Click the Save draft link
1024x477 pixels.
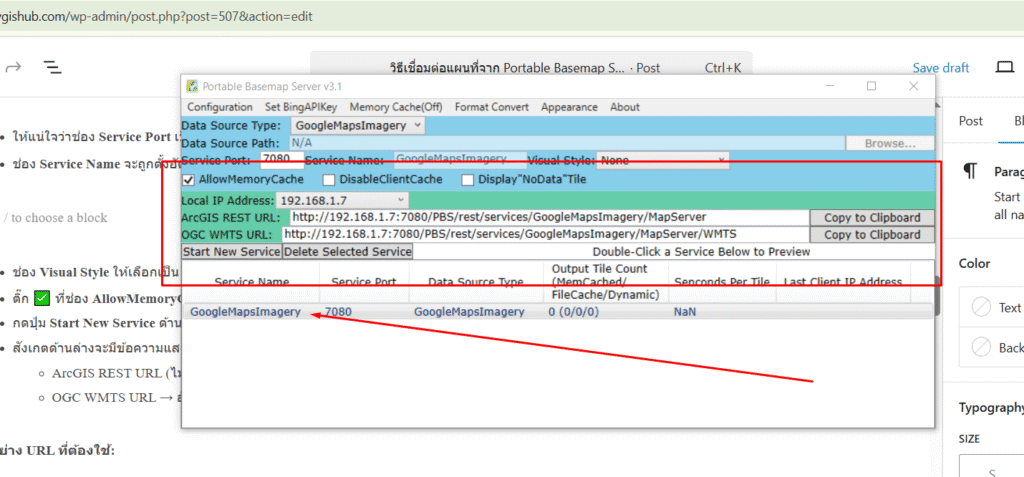pos(940,68)
